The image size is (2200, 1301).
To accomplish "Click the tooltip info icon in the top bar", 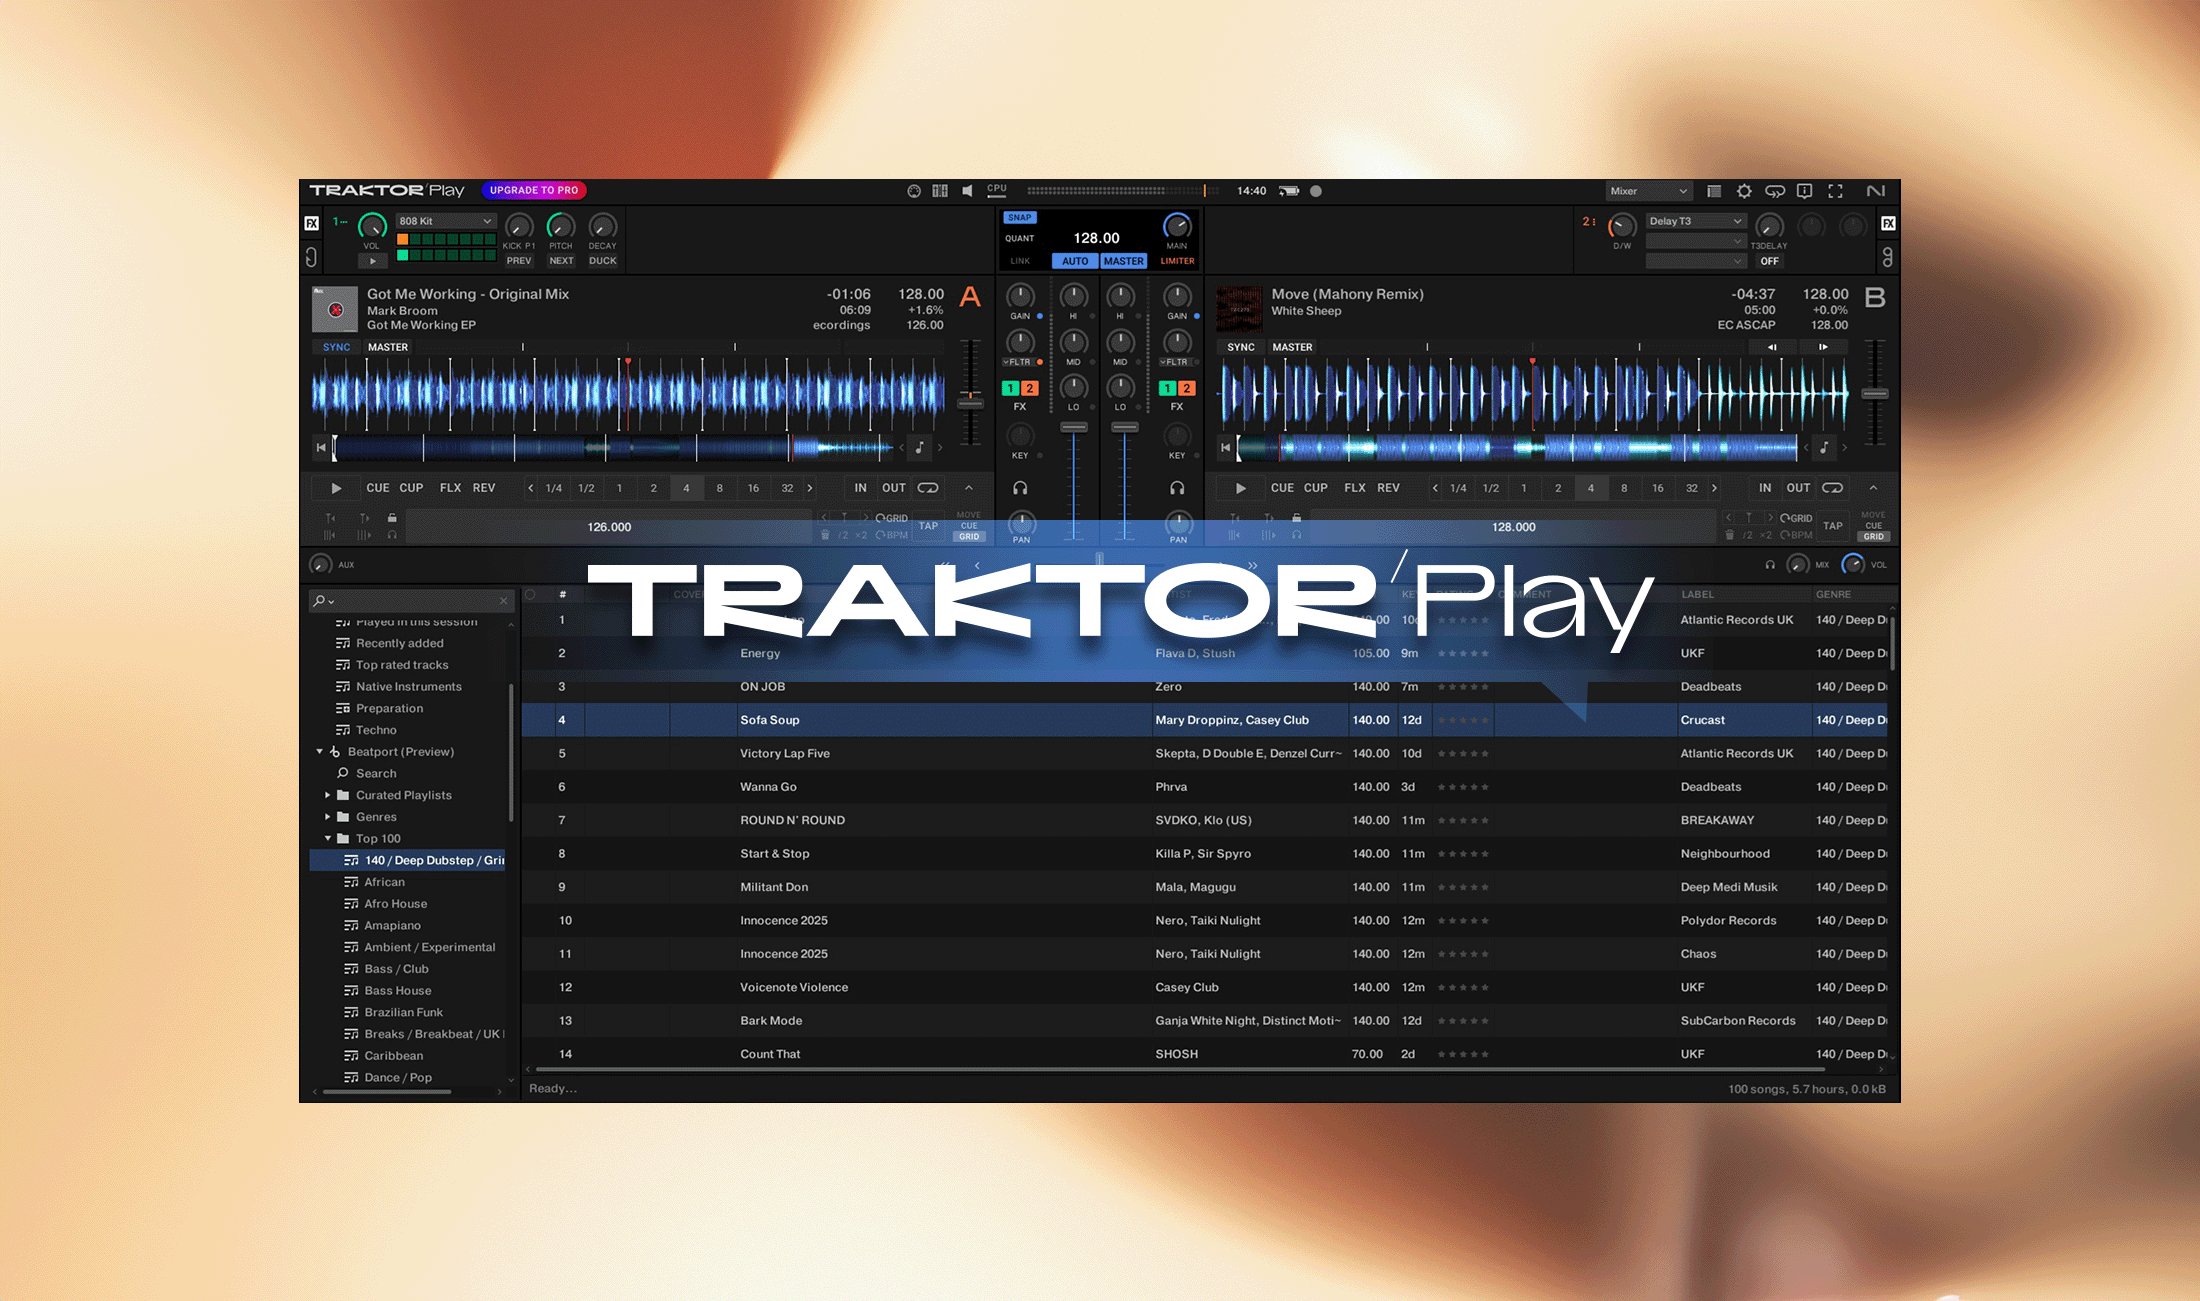I will (1805, 191).
